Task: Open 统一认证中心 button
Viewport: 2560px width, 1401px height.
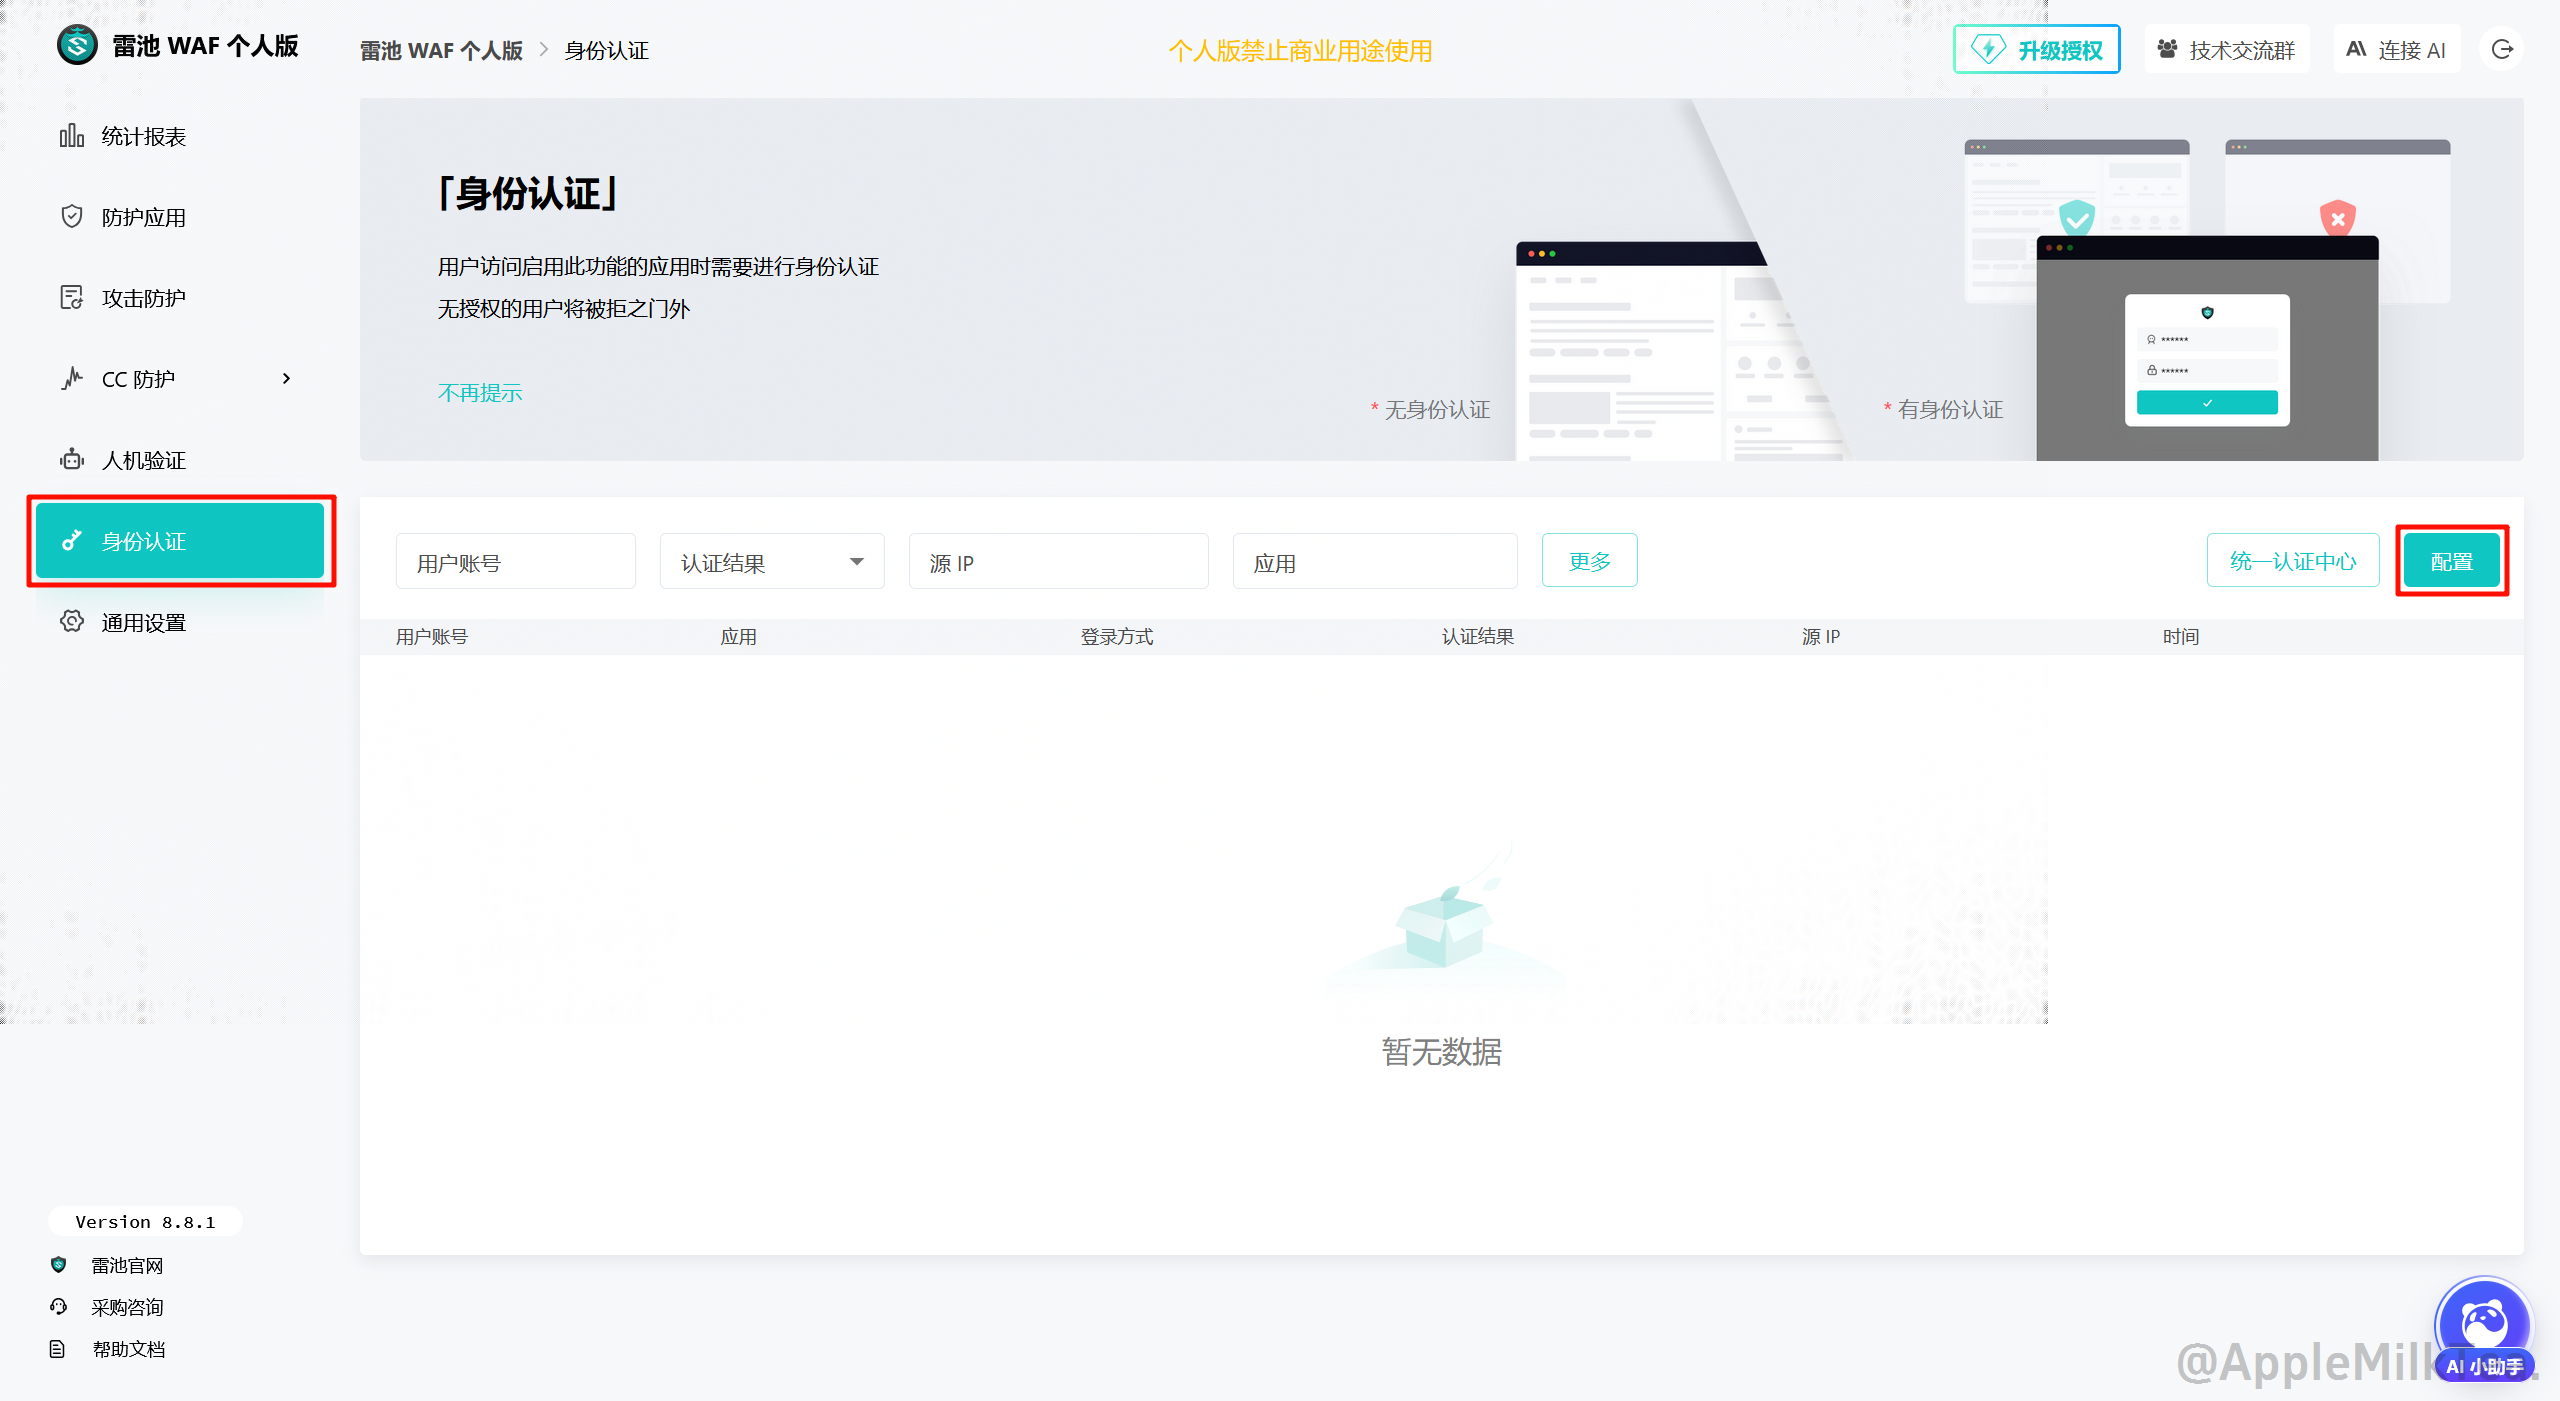Action: click(2292, 561)
